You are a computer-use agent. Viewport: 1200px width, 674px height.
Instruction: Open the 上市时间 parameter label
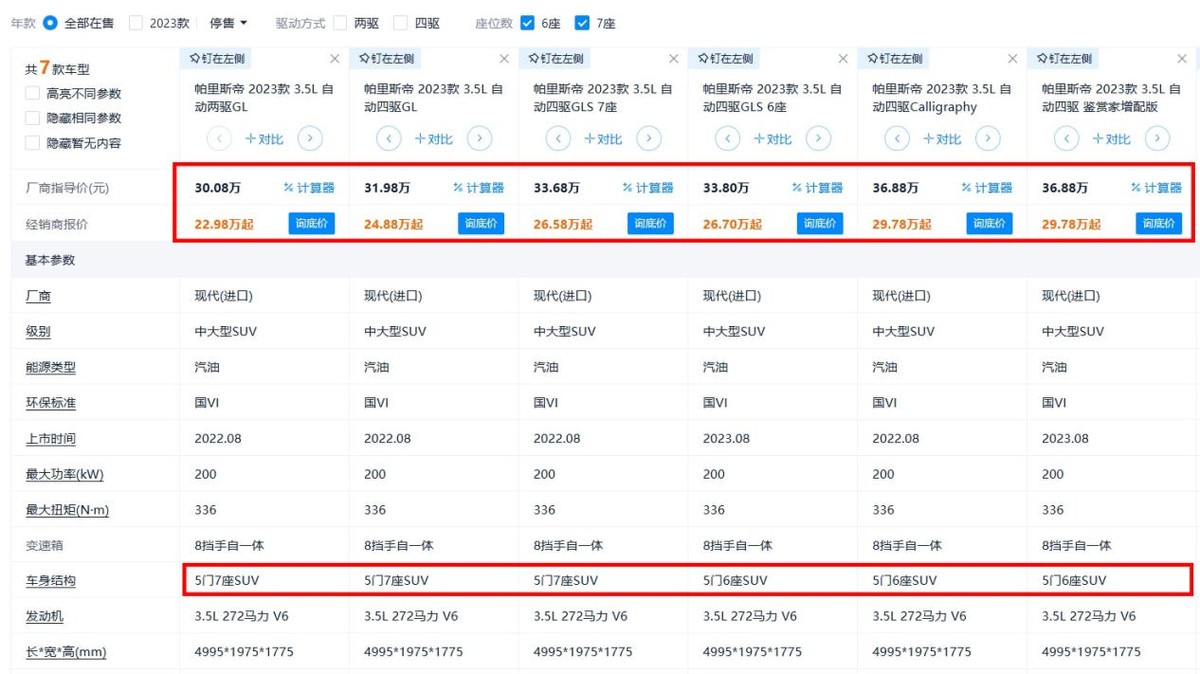pos(51,439)
